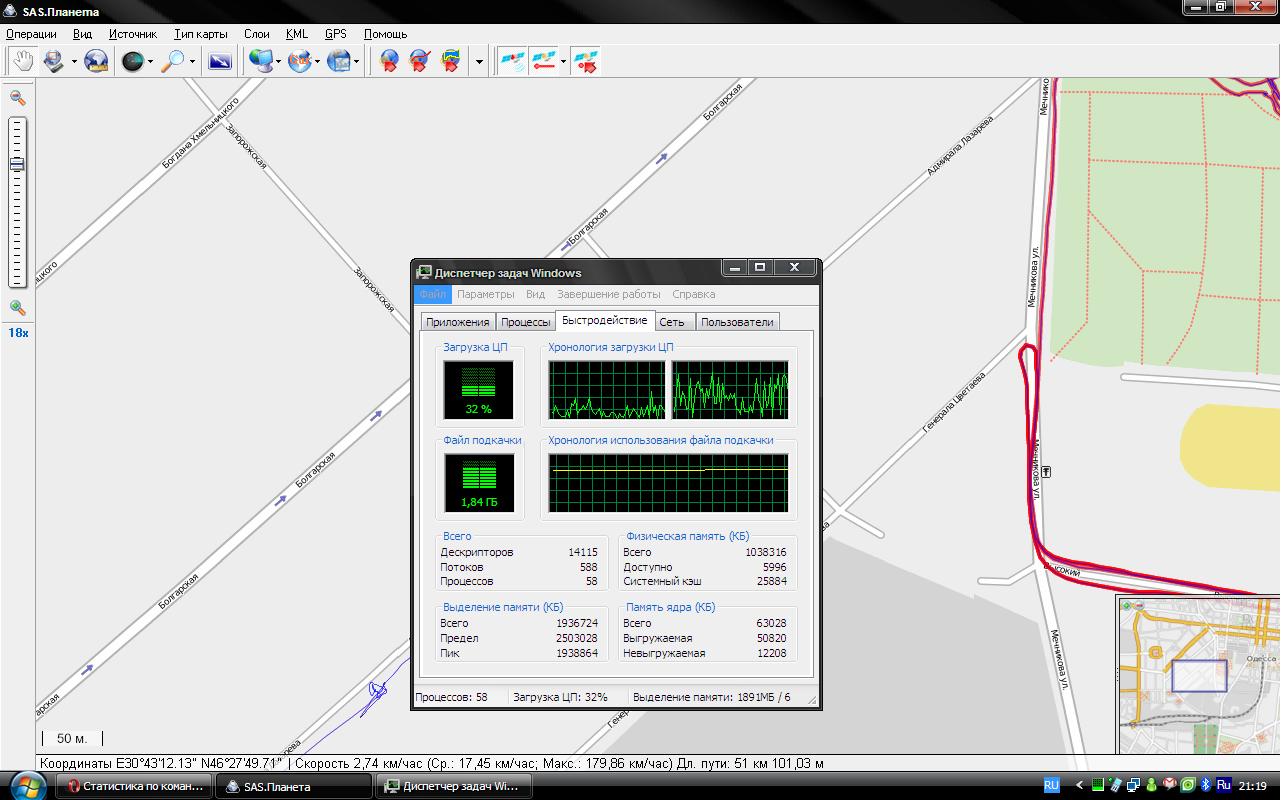This screenshot has width=1283, height=800.
Task: Open the Параметры menu in Task Manager
Action: click(x=485, y=294)
